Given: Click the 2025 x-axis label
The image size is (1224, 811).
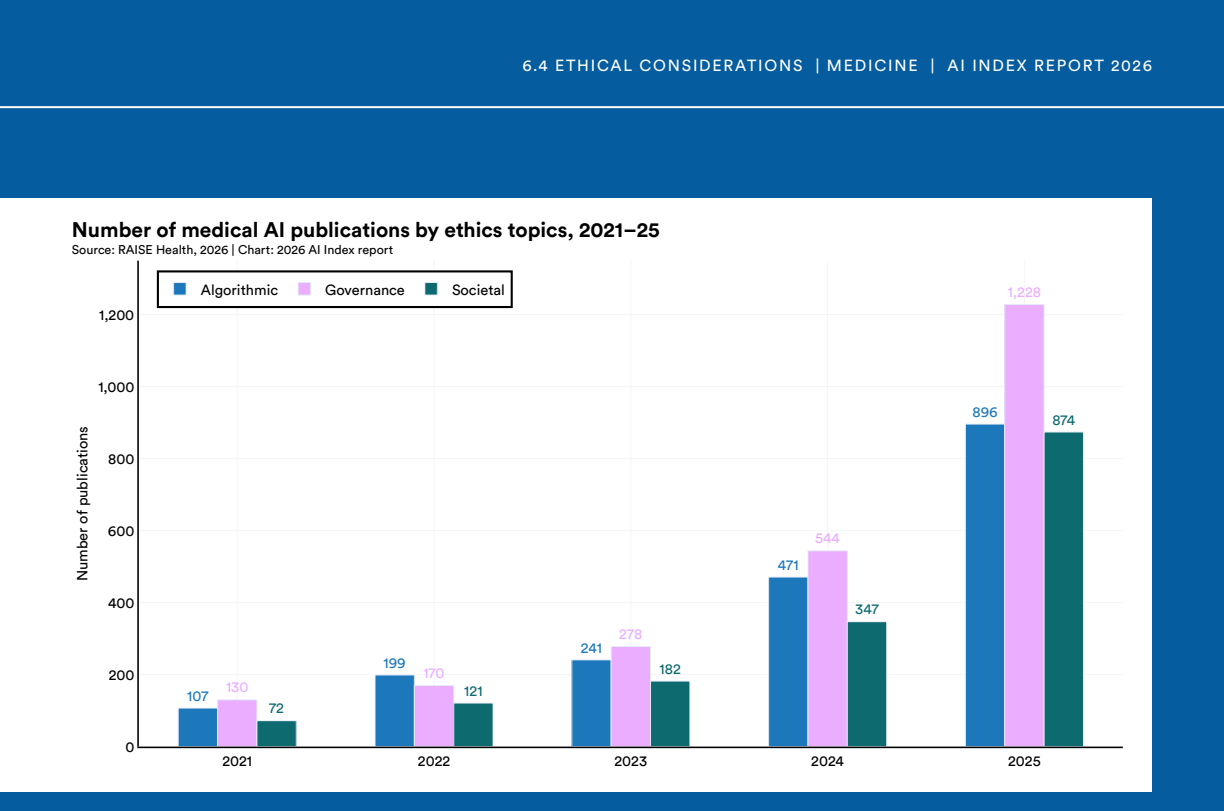Looking at the screenshot, I should click(1024, 762).
